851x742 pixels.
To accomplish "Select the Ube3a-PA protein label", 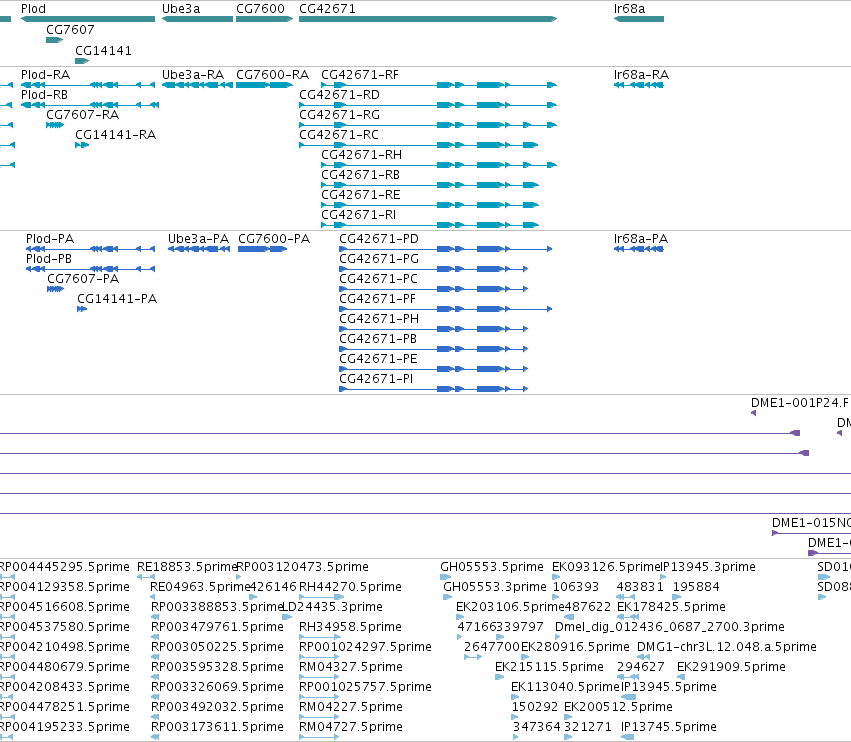I will point(199,239).
